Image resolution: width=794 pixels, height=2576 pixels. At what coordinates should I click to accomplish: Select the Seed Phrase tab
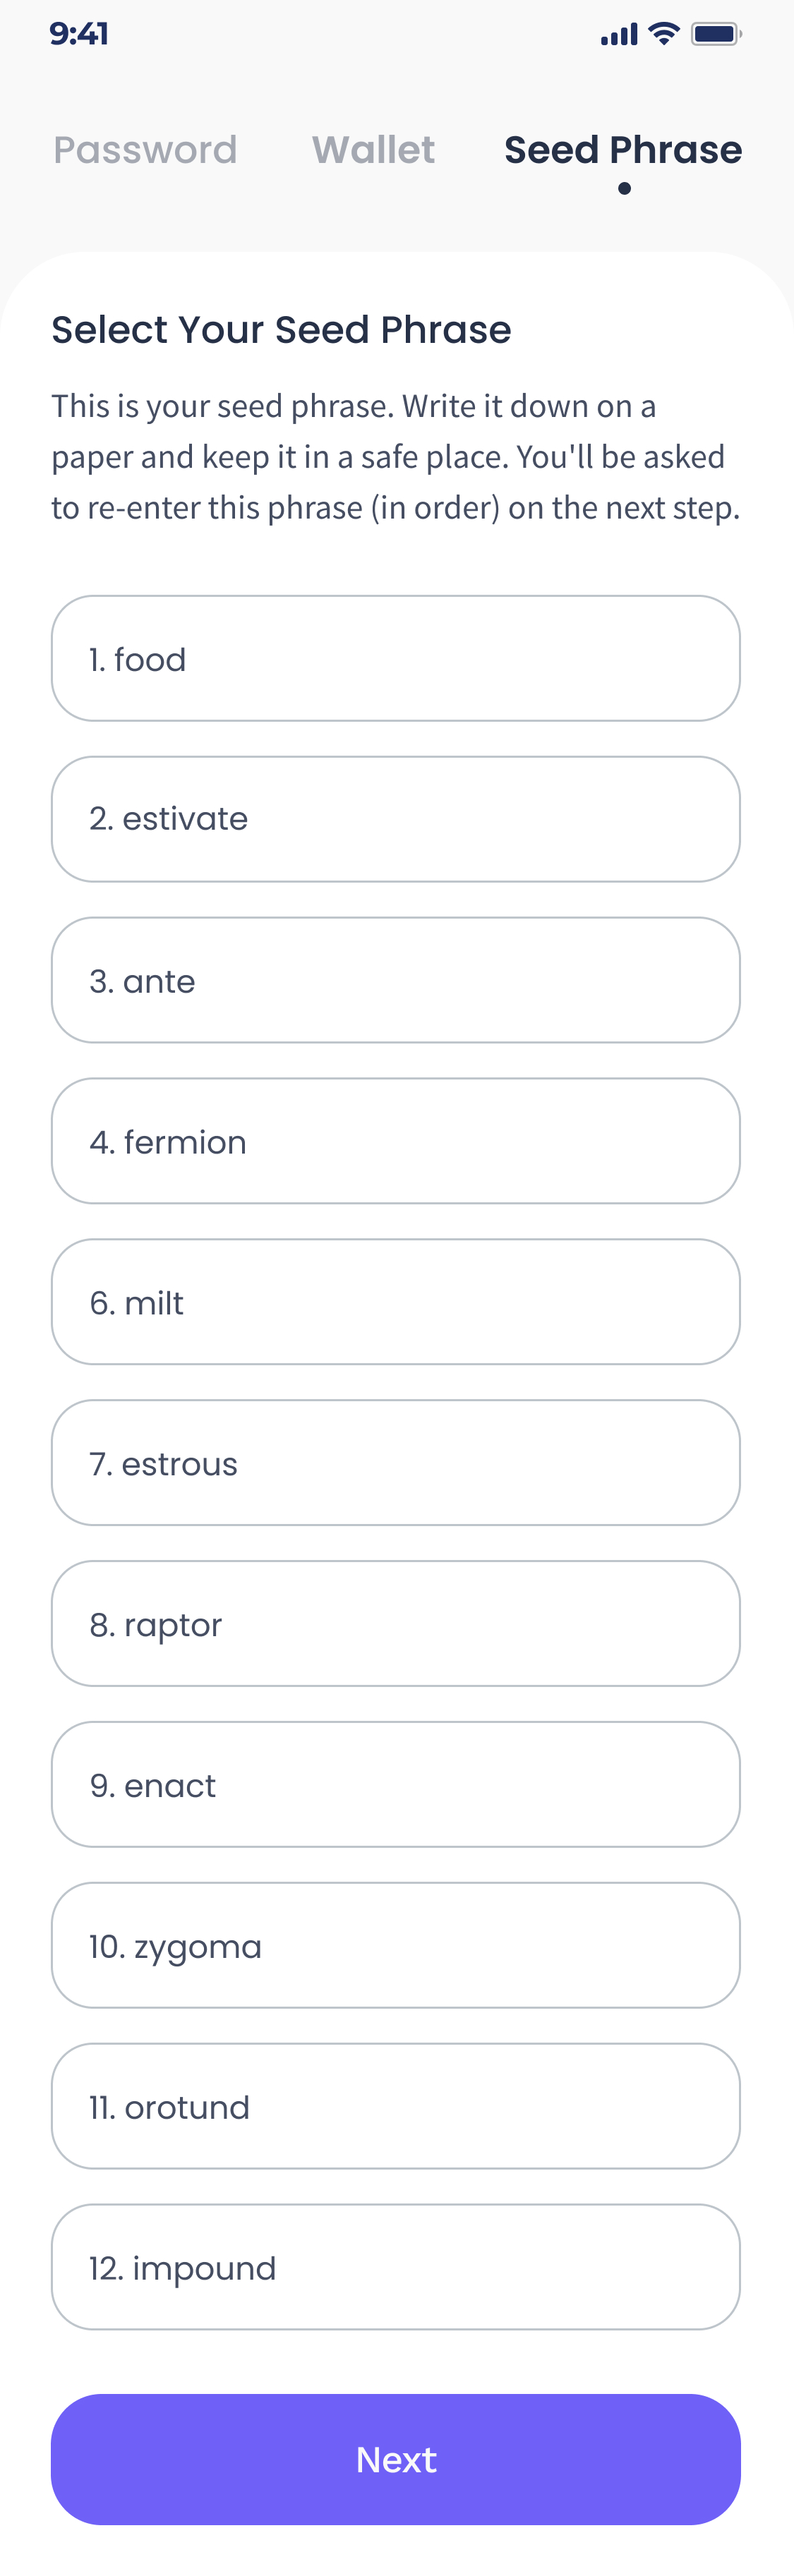point(623,150)
